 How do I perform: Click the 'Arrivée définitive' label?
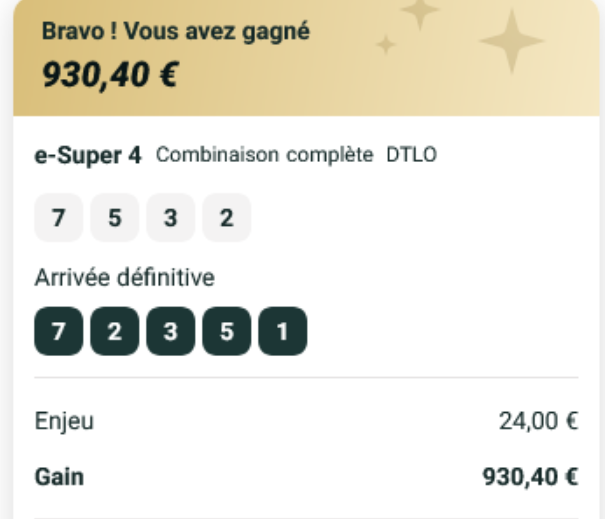pyautogui.click(x=124, y=278)
